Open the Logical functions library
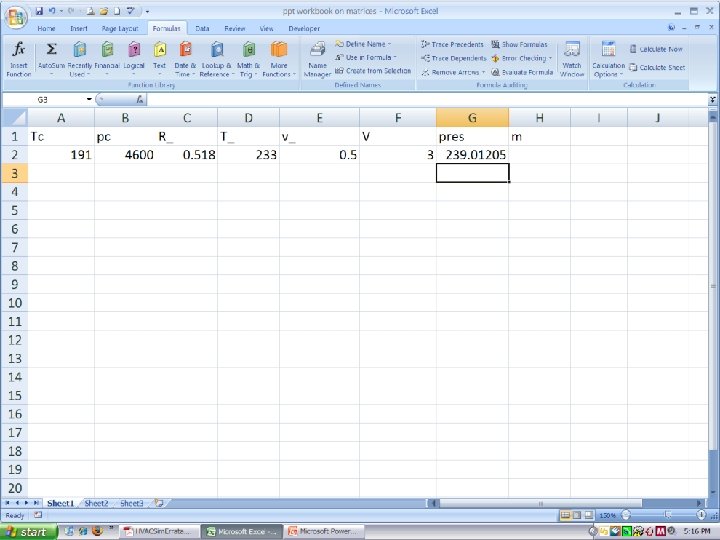720x540 pixels. point(134,59)
